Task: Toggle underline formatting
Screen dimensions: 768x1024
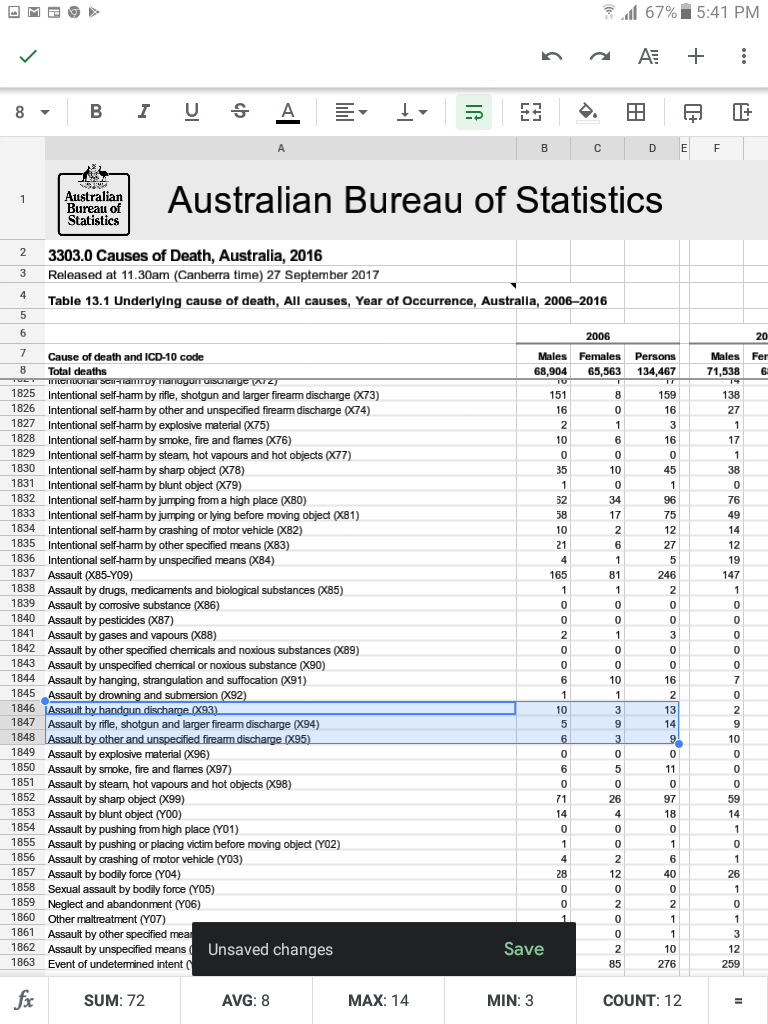Action: point(191,112)
